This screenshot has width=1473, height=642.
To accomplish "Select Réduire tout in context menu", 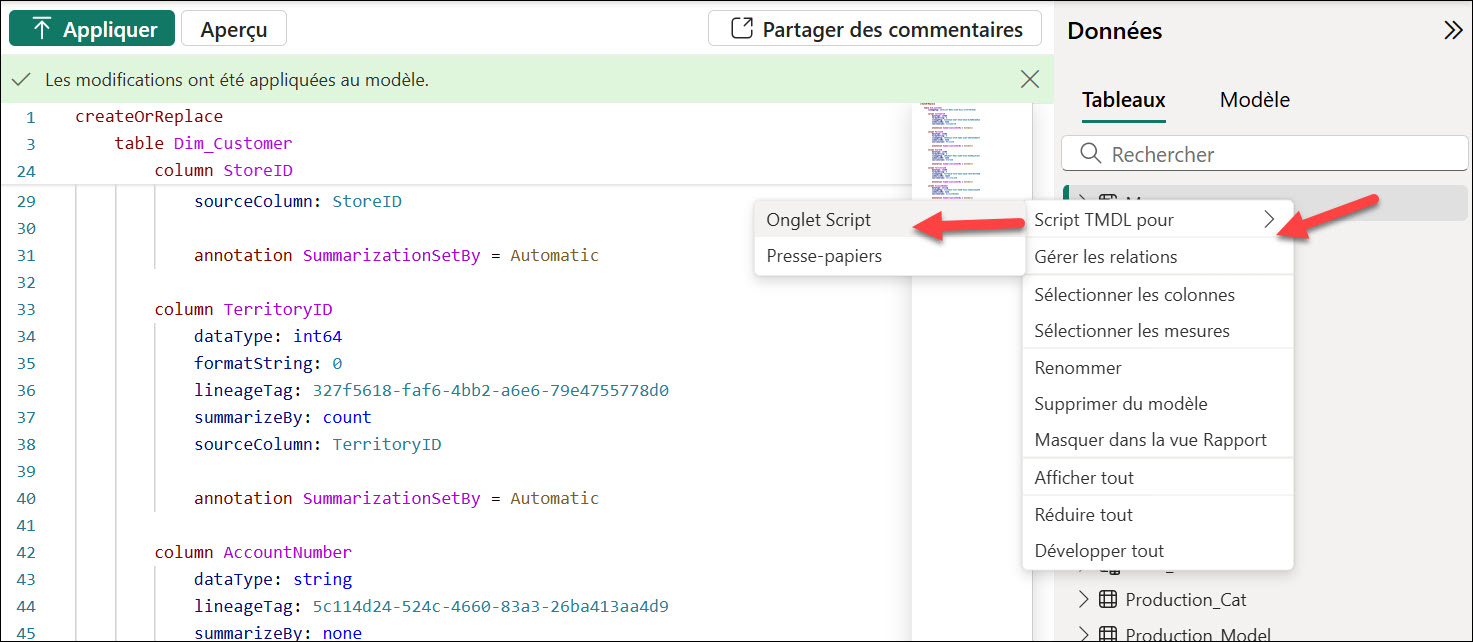I will [1083, 515].
